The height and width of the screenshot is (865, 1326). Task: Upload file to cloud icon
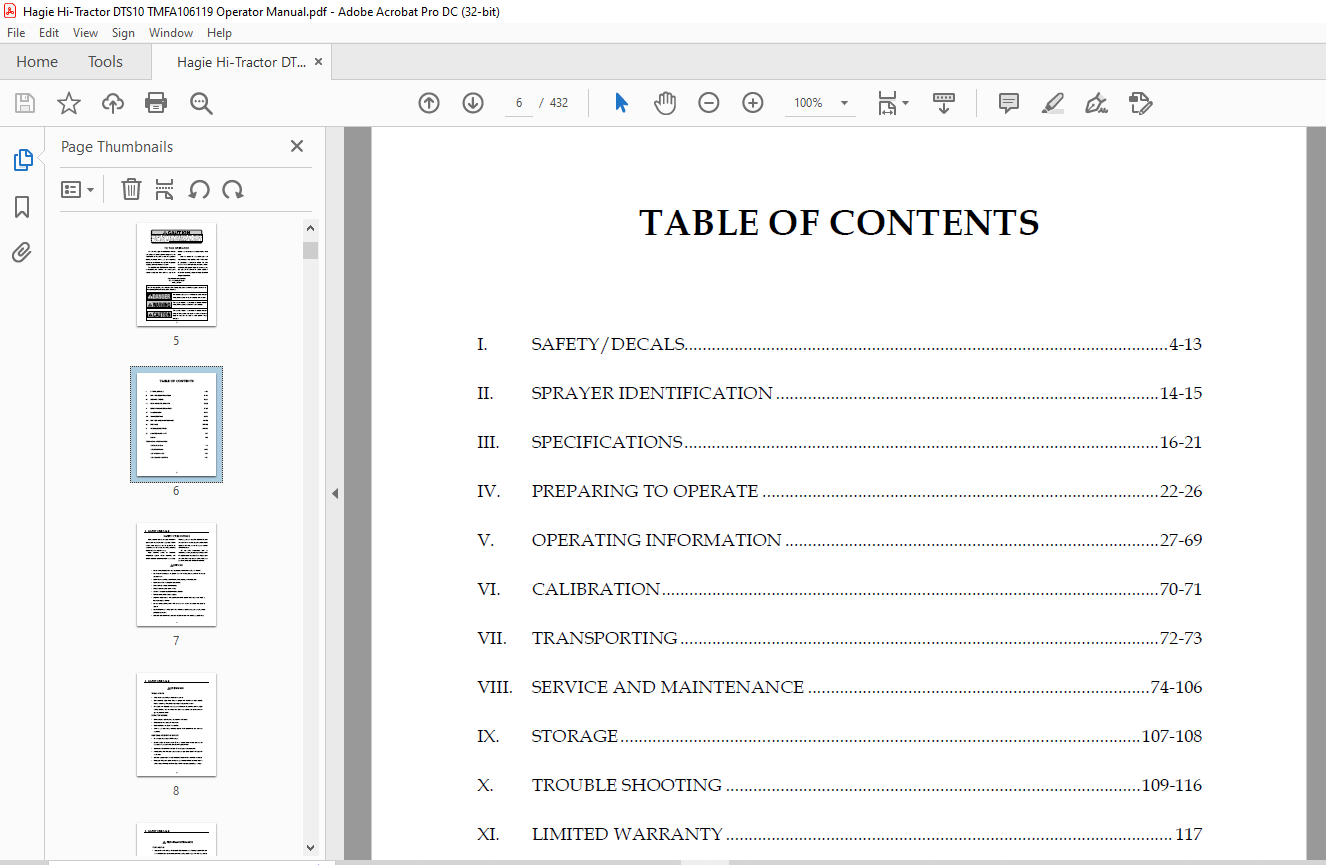tap(113, 103)
